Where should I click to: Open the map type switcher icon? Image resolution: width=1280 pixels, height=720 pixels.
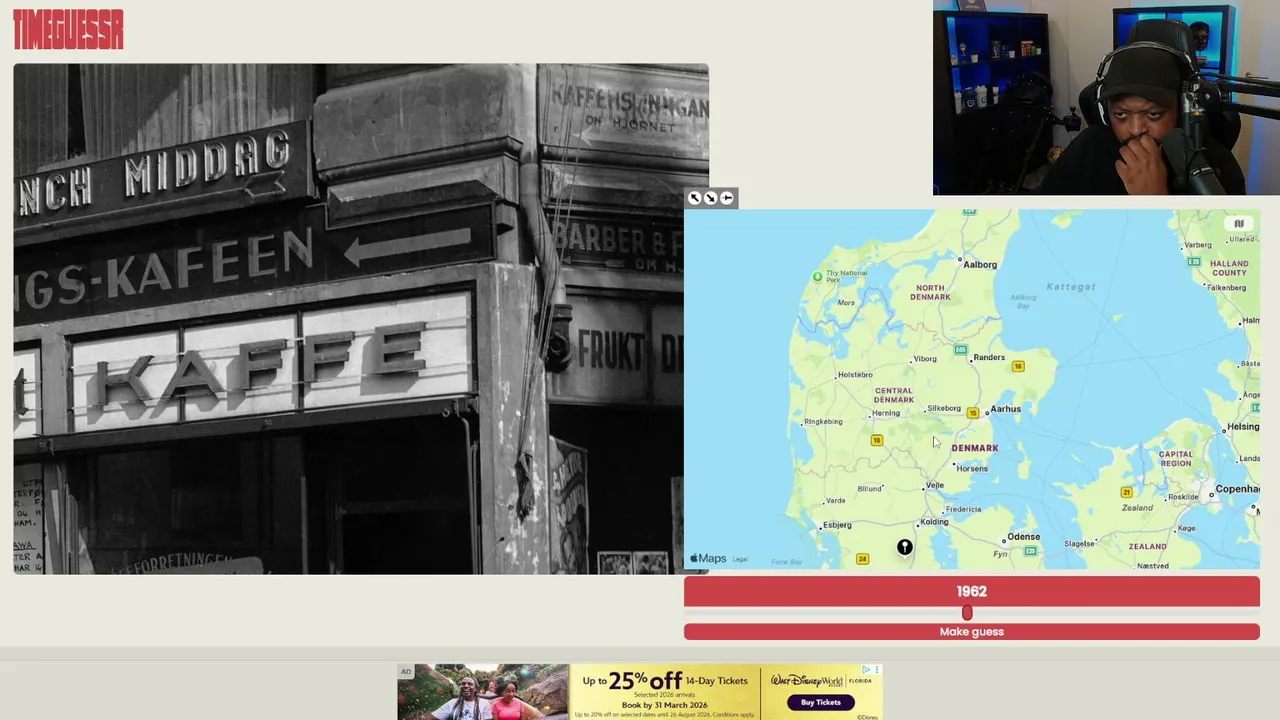click(1239, 224)
